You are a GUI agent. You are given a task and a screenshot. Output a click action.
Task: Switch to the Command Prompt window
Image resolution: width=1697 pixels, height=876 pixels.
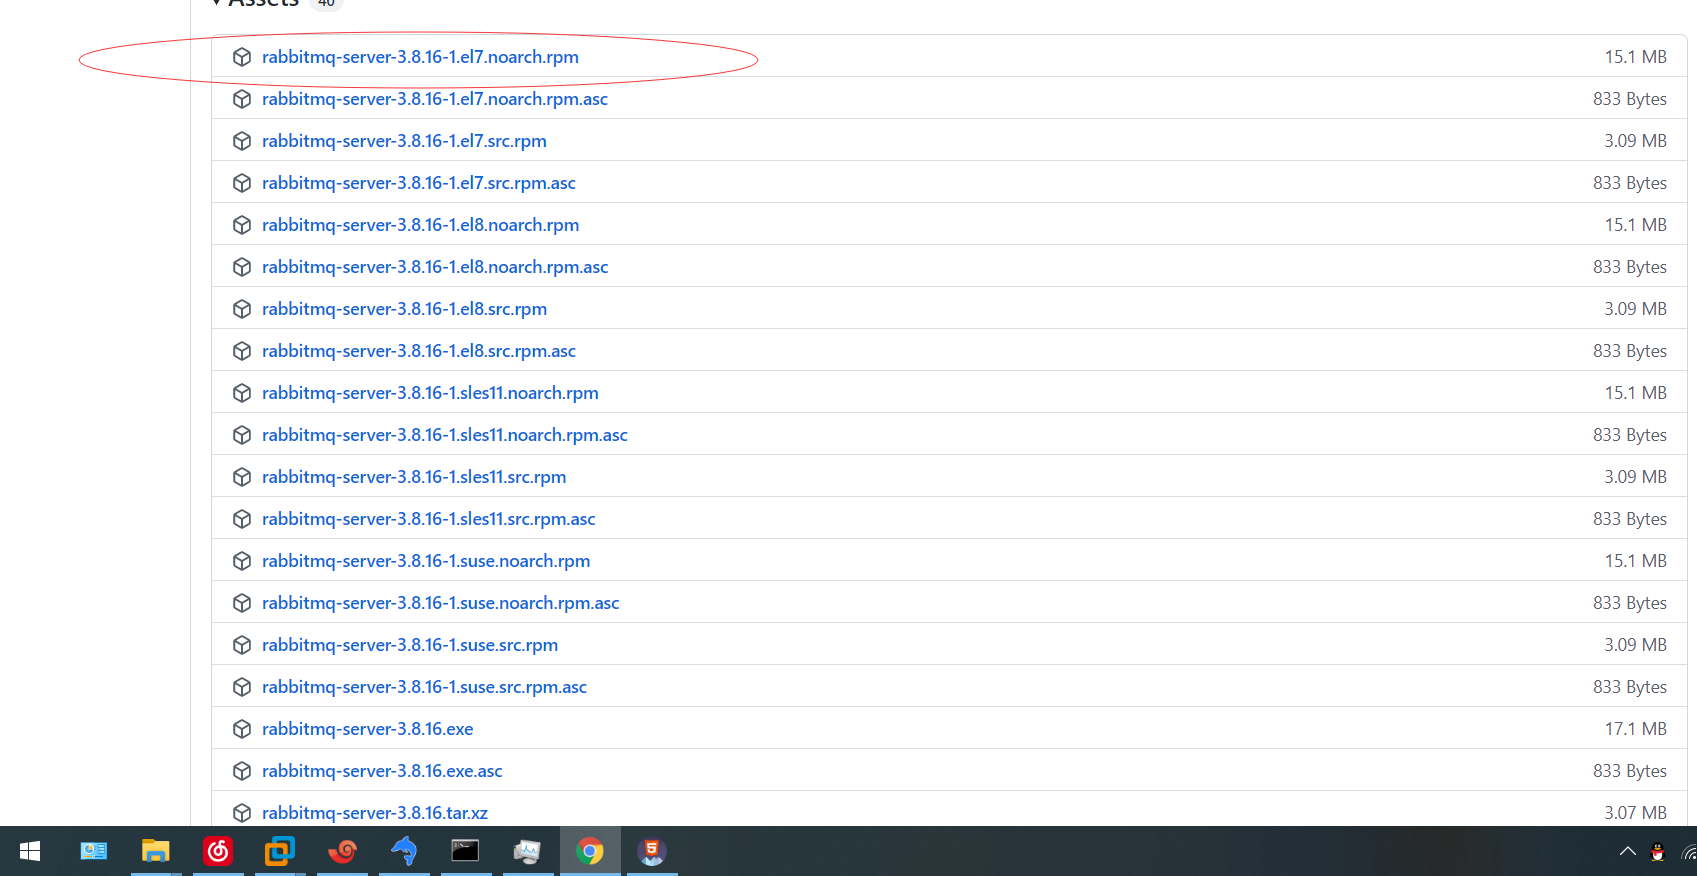466,851
